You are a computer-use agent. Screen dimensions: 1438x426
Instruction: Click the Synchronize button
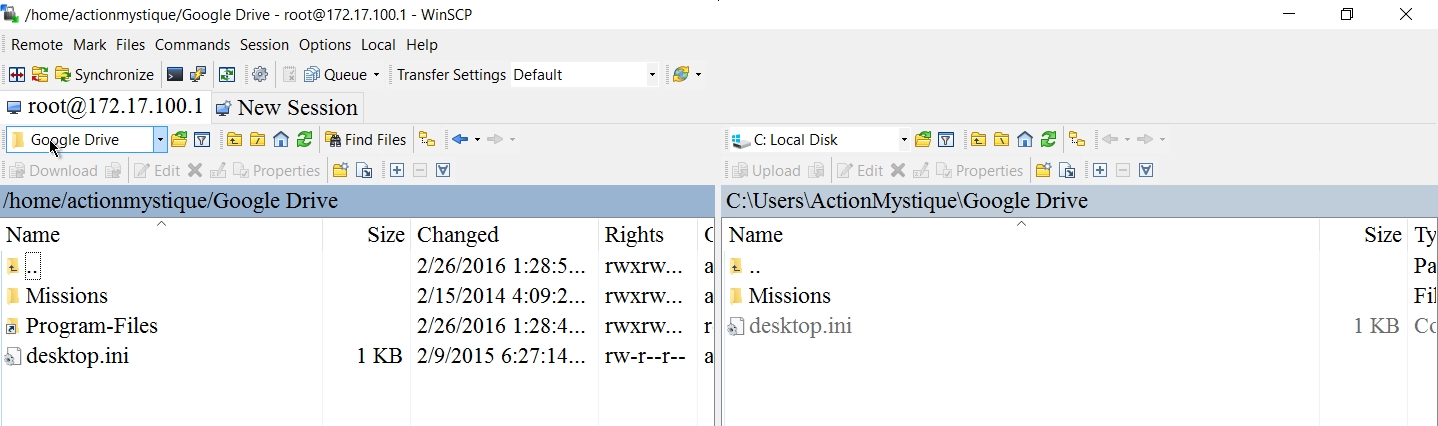pos(104,75)
